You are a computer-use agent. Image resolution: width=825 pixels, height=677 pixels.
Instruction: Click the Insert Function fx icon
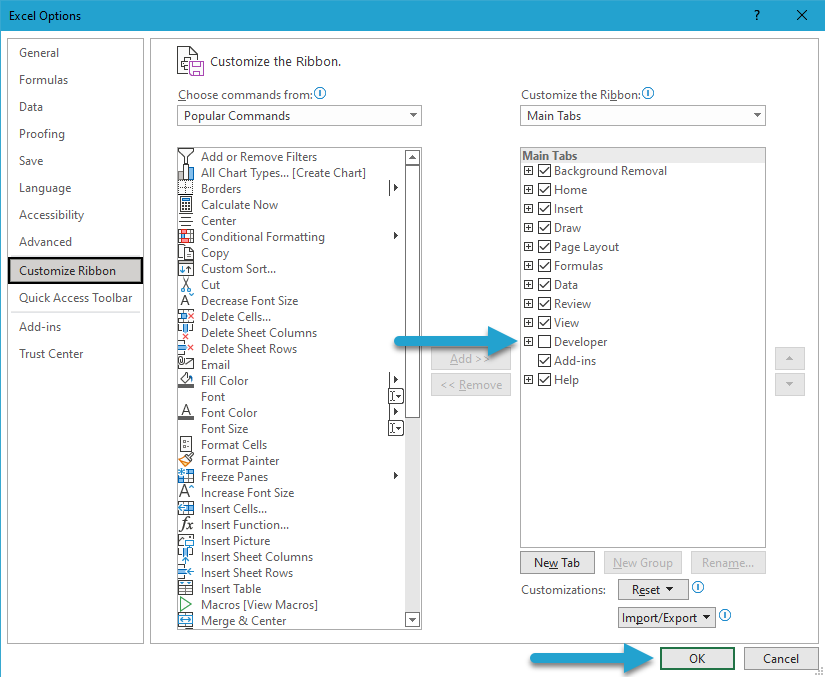coord(186,525)
